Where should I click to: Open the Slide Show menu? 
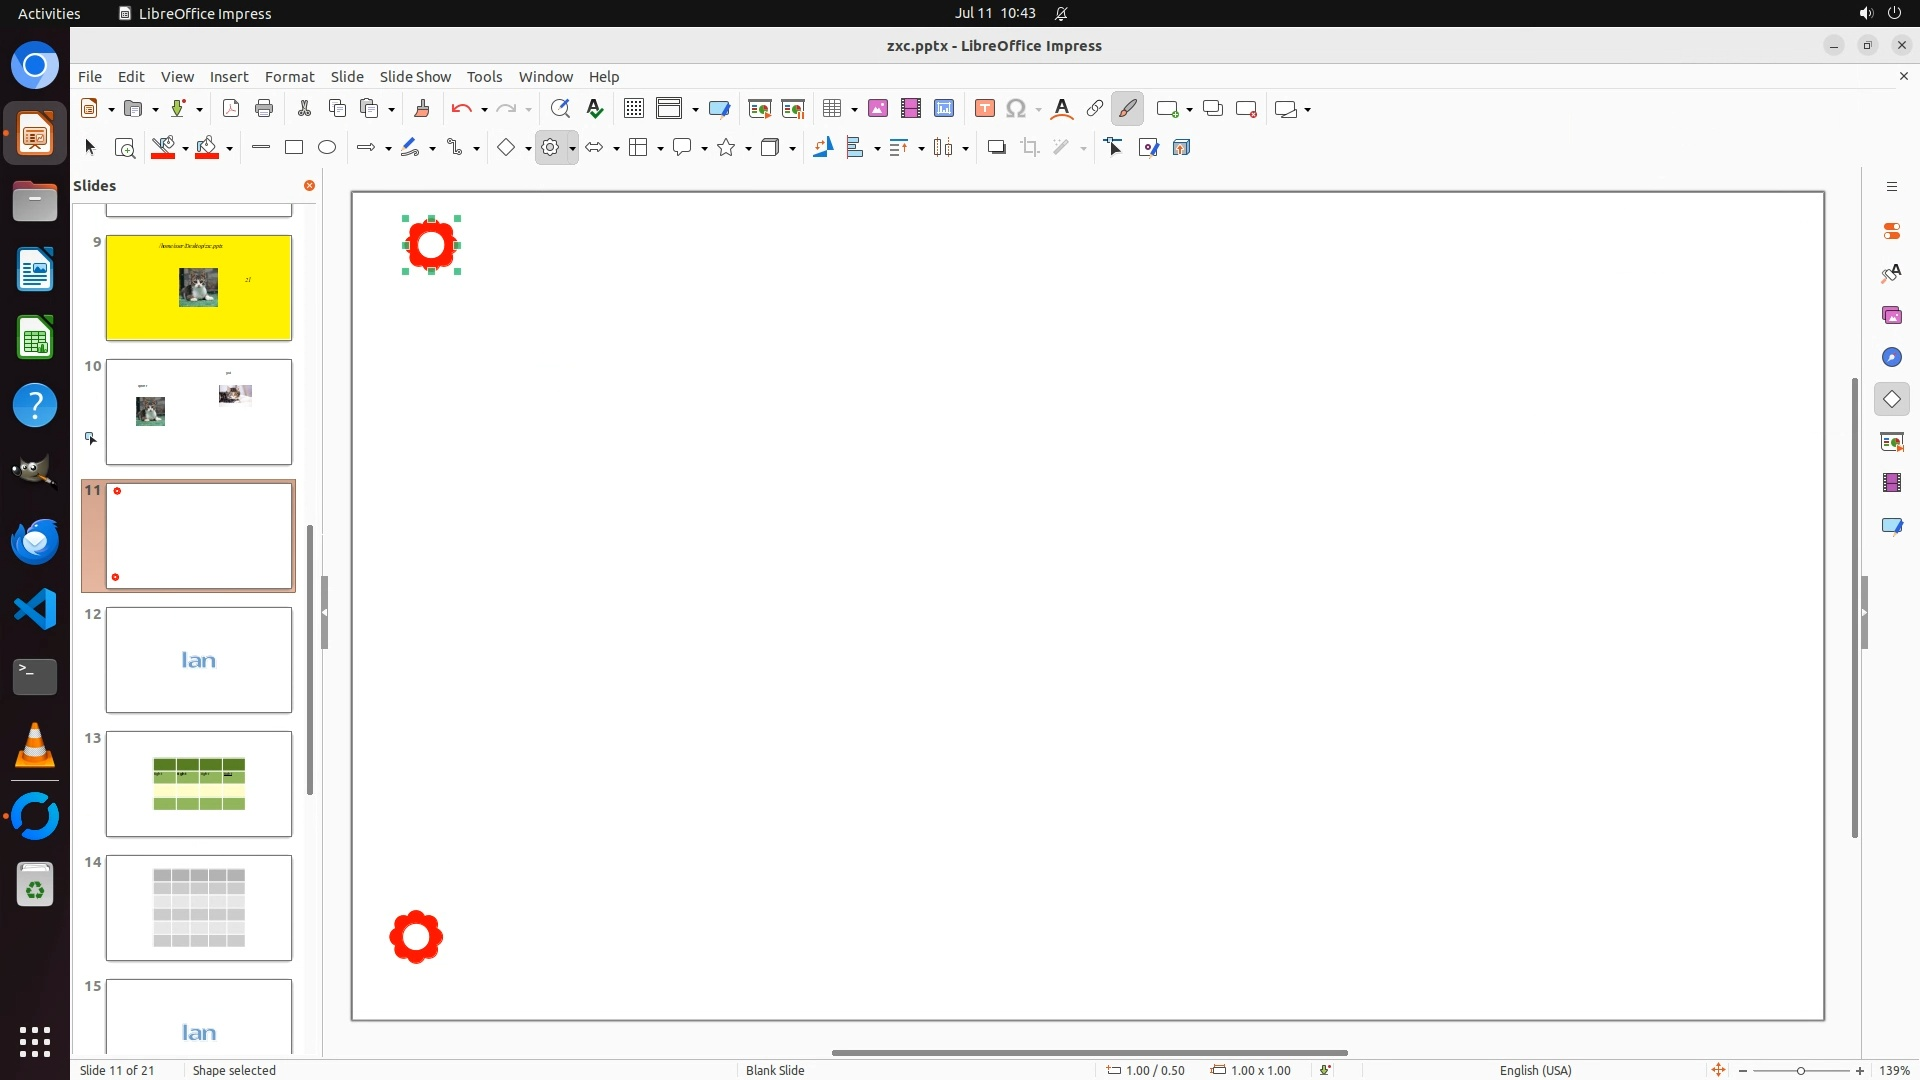[x=414, y=77]
